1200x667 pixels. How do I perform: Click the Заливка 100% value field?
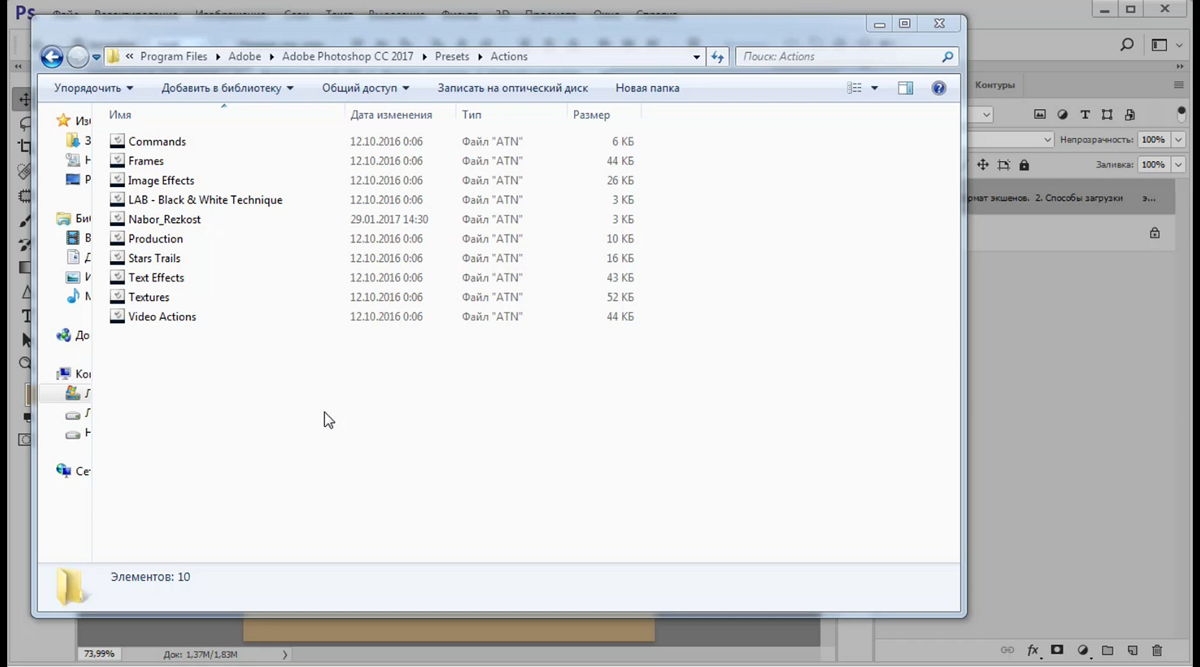click(x=1153, y=164)
